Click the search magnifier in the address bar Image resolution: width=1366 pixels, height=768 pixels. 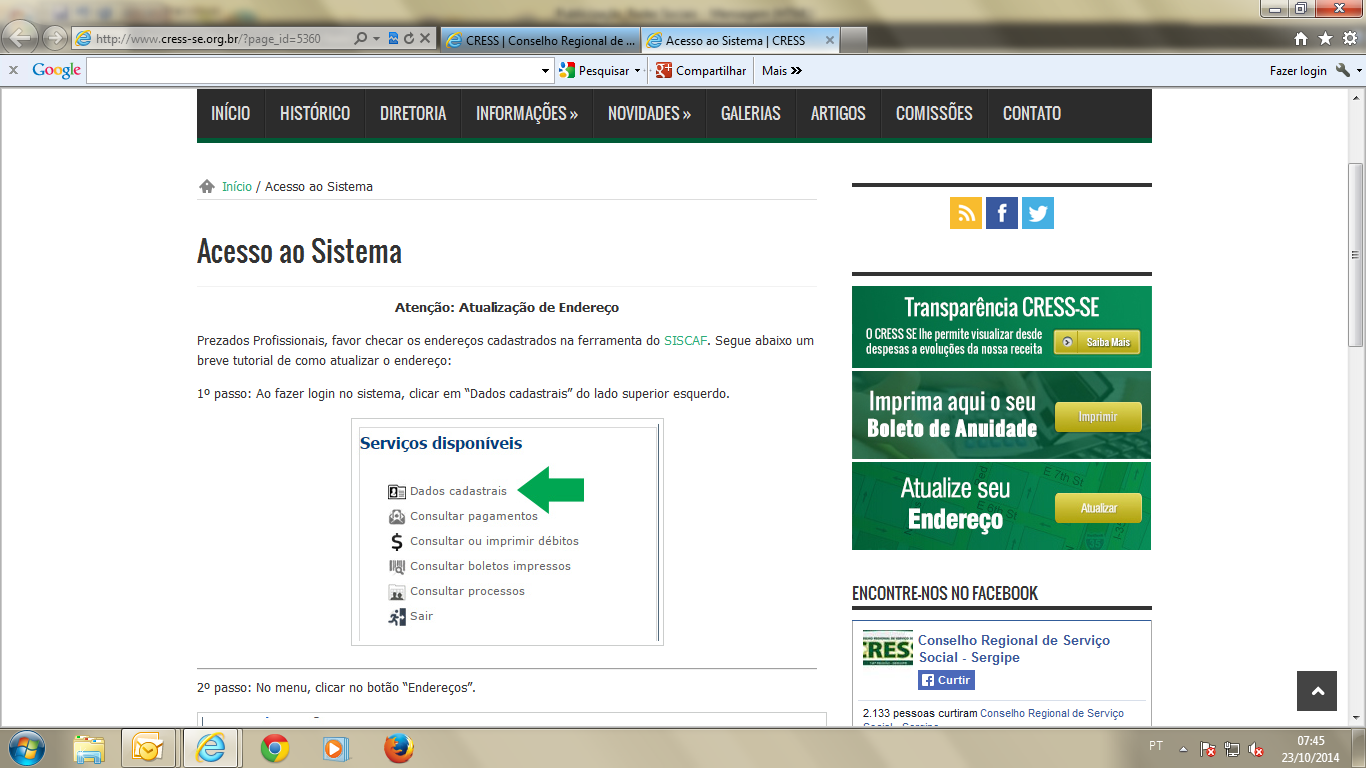[361, 39]
